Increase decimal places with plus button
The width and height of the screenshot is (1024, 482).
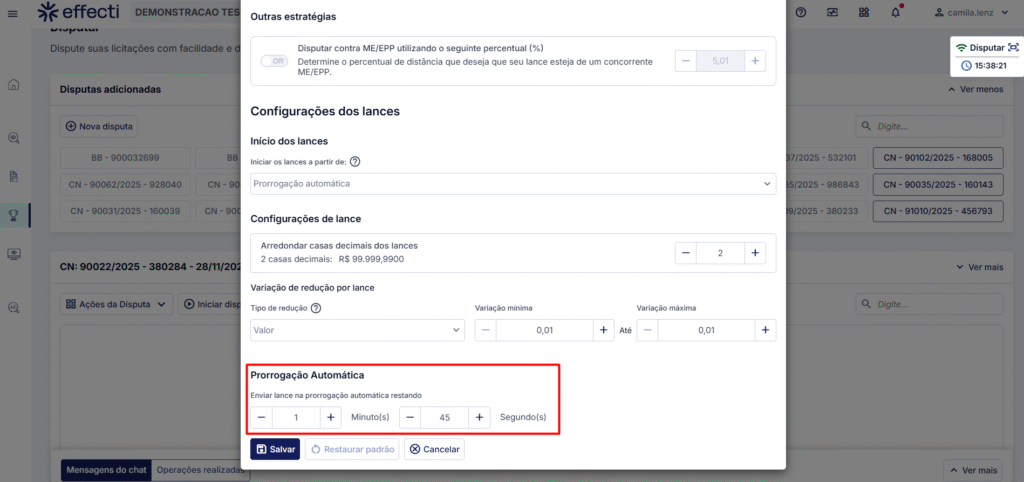tap(756, 253)
